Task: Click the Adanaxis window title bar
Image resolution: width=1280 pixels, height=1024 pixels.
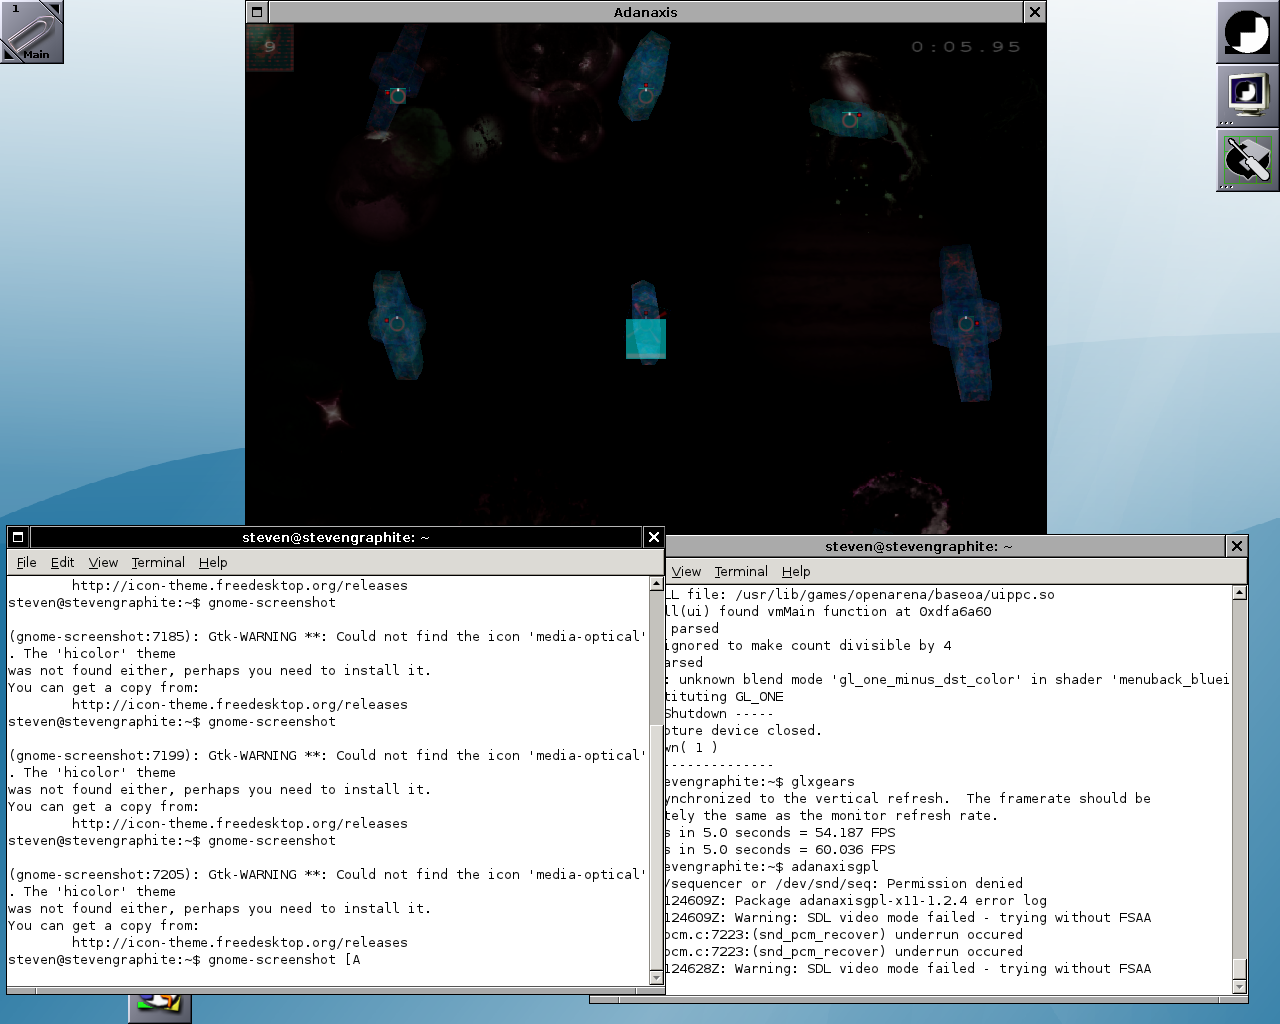Action: coord(645,12)
